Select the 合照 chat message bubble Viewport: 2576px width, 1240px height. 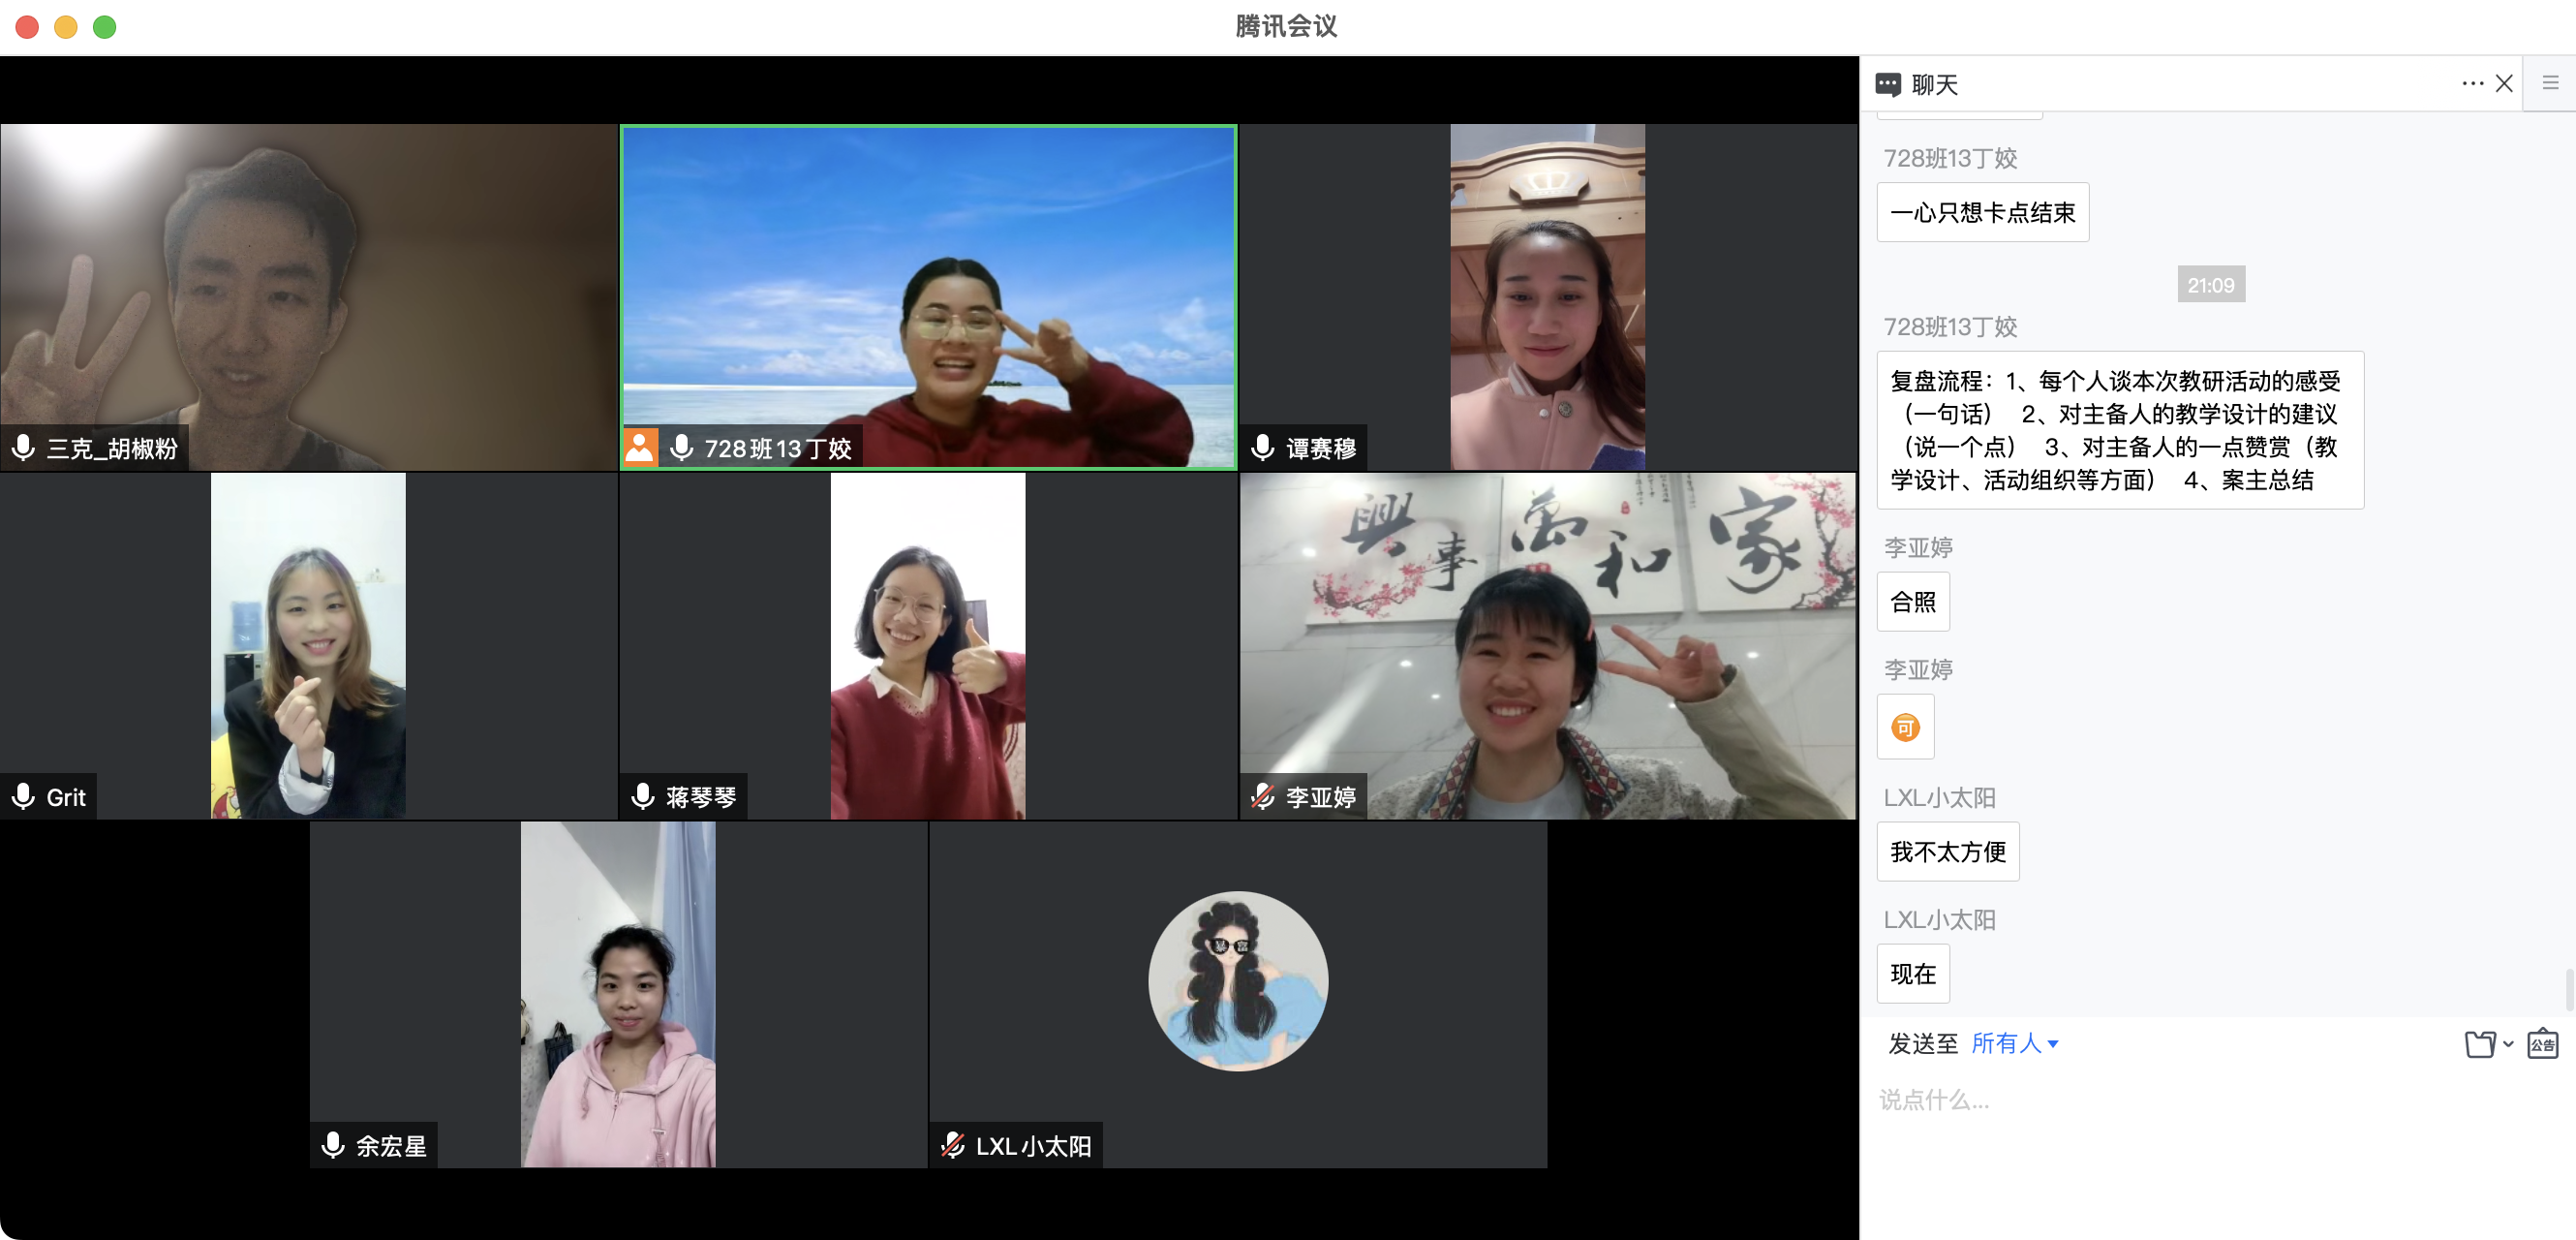(1912, 602)
